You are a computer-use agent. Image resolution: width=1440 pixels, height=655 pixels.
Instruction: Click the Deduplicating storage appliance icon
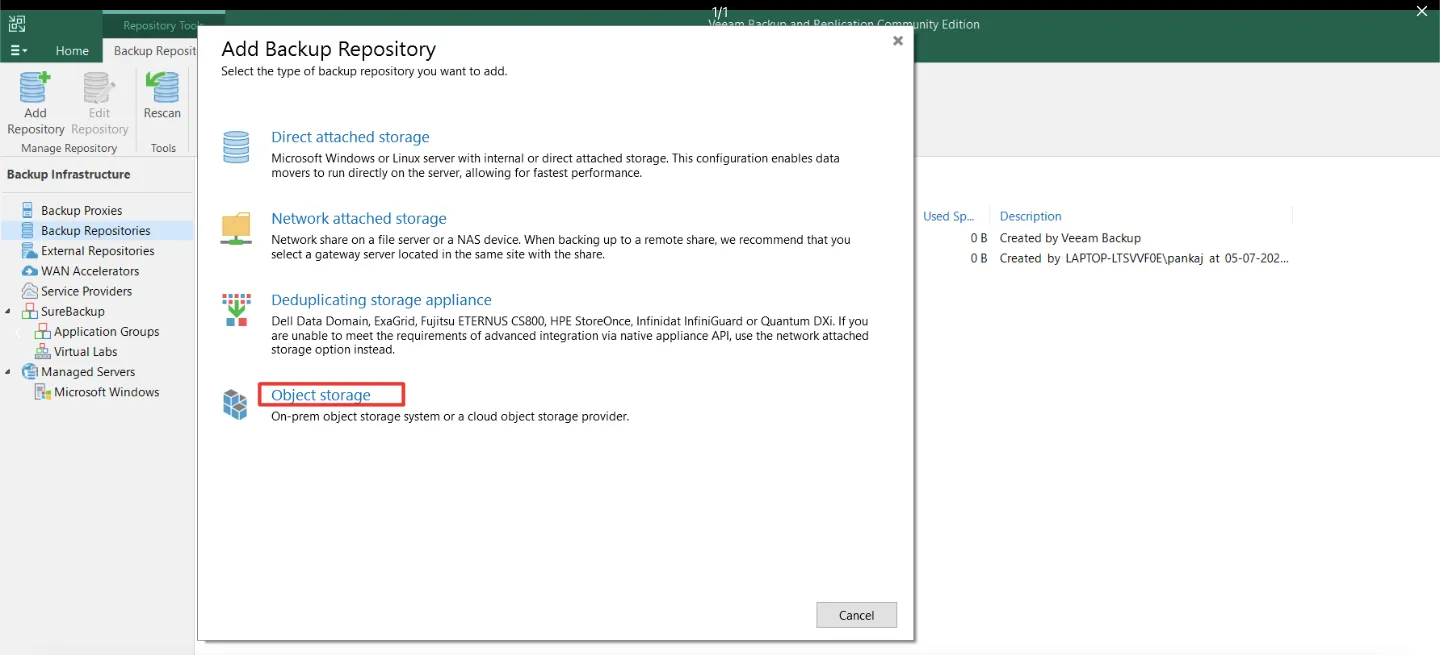236,310
